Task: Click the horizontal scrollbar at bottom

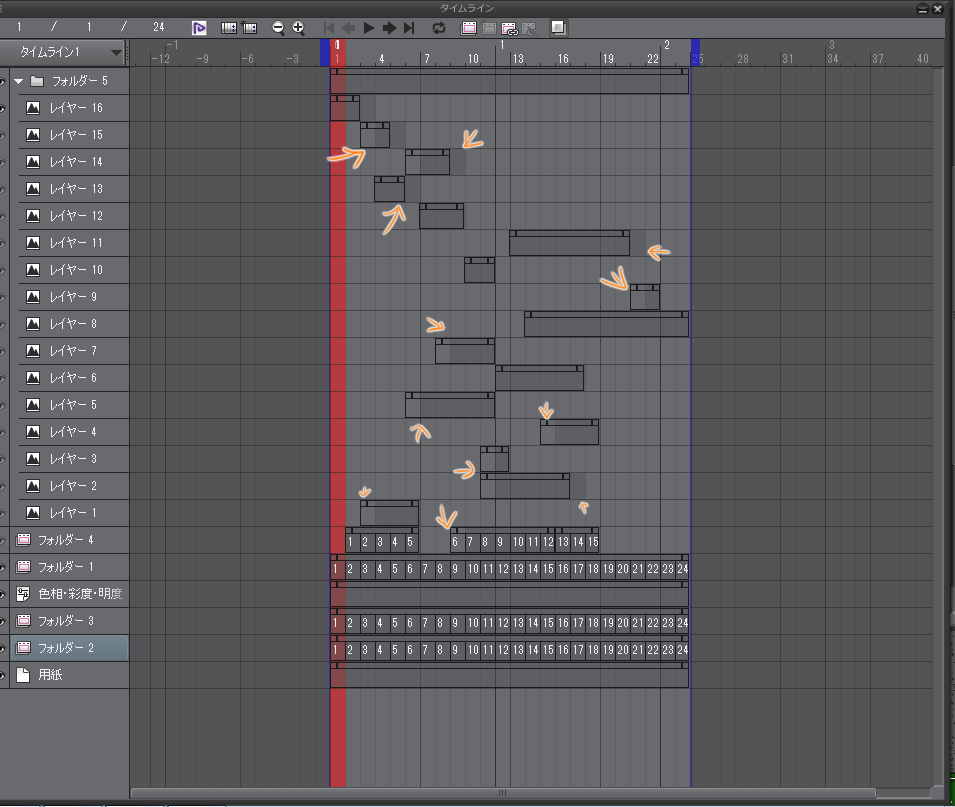Action: tap(503, 793)
